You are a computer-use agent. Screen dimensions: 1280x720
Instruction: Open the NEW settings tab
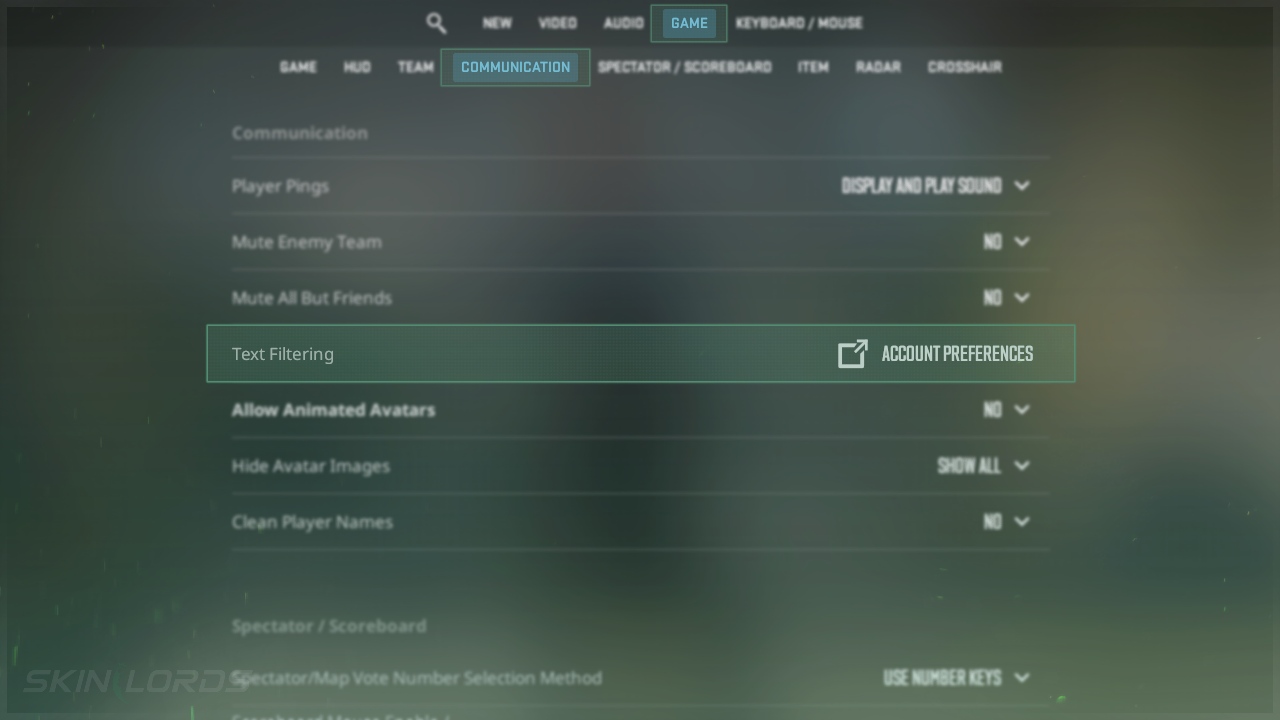(x=497, y=23)
